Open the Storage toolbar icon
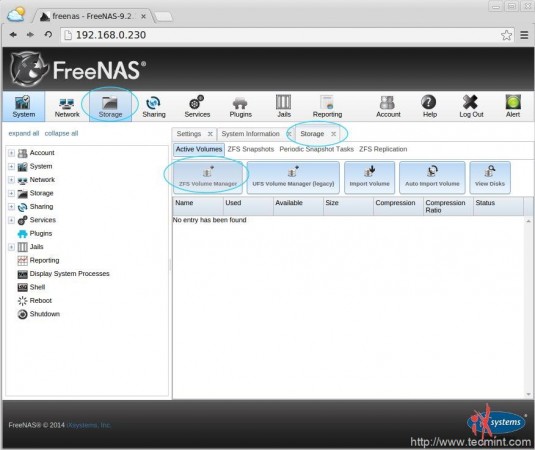The image size is (535, 450). tap(110, 106)
